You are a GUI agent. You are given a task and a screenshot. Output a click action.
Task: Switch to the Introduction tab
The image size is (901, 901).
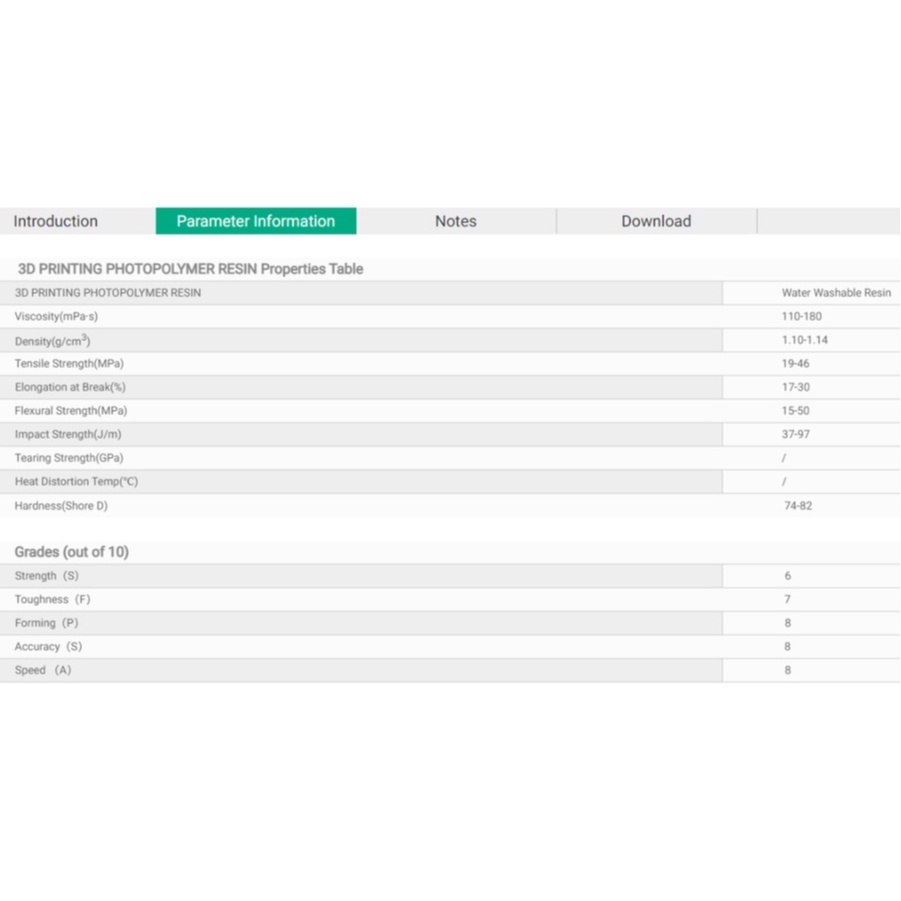click(x=56, y=221)
